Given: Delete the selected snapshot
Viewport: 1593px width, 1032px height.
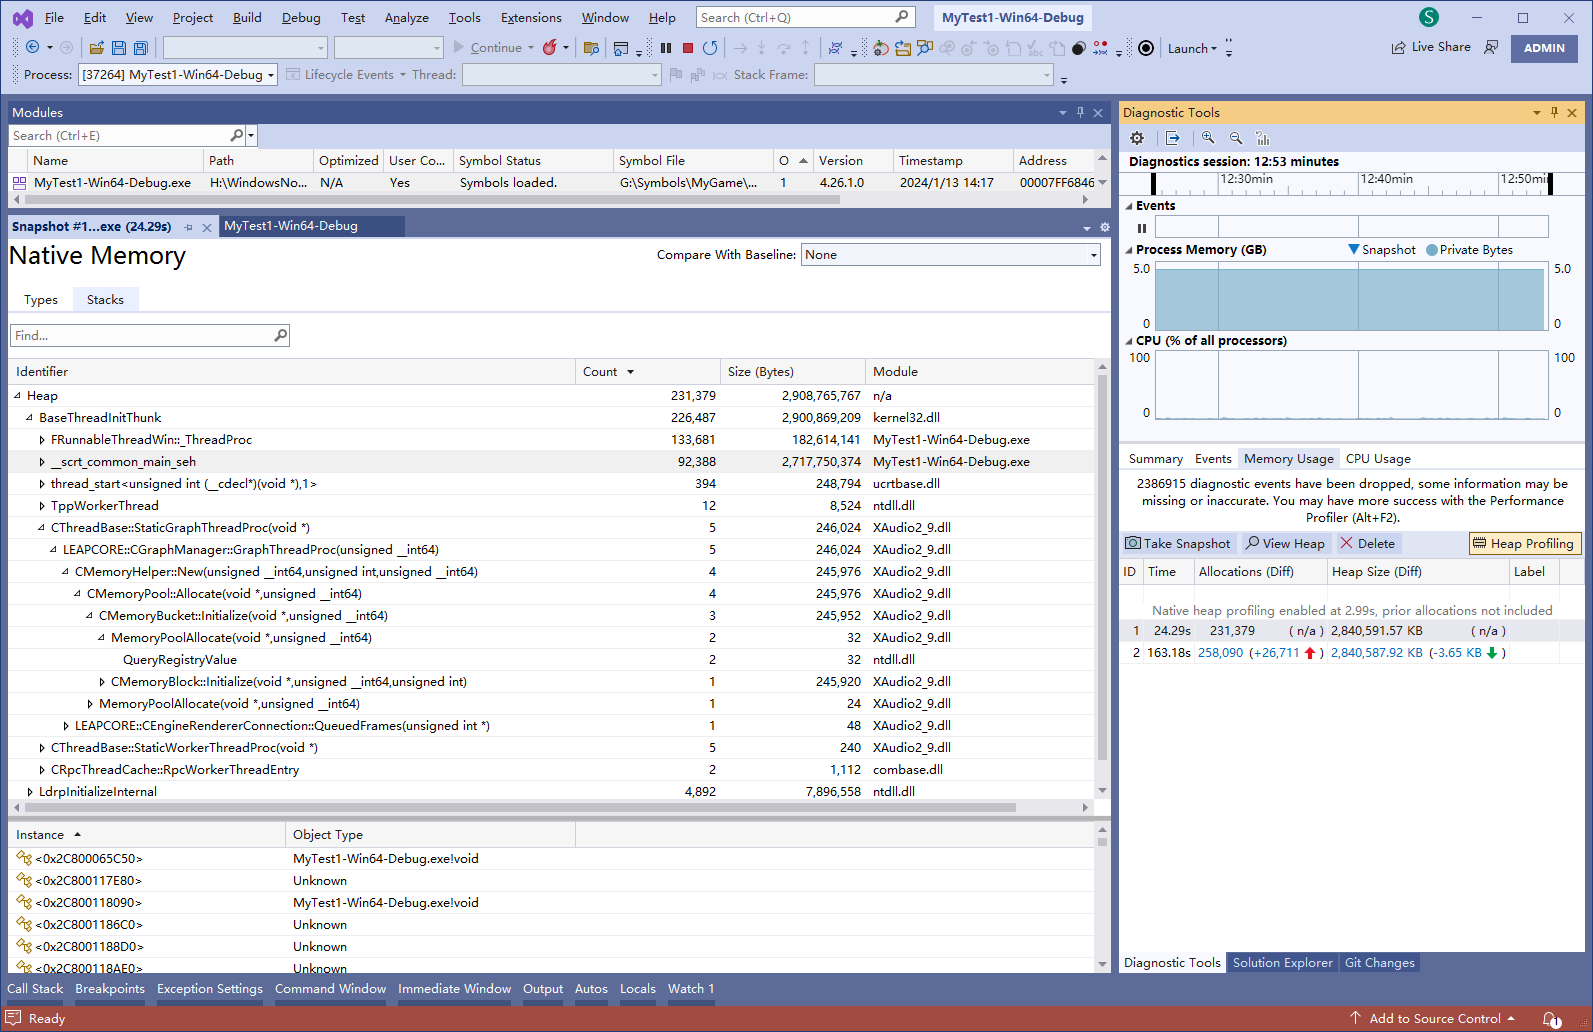Looking at the screenshot, I should [1368, 543].
